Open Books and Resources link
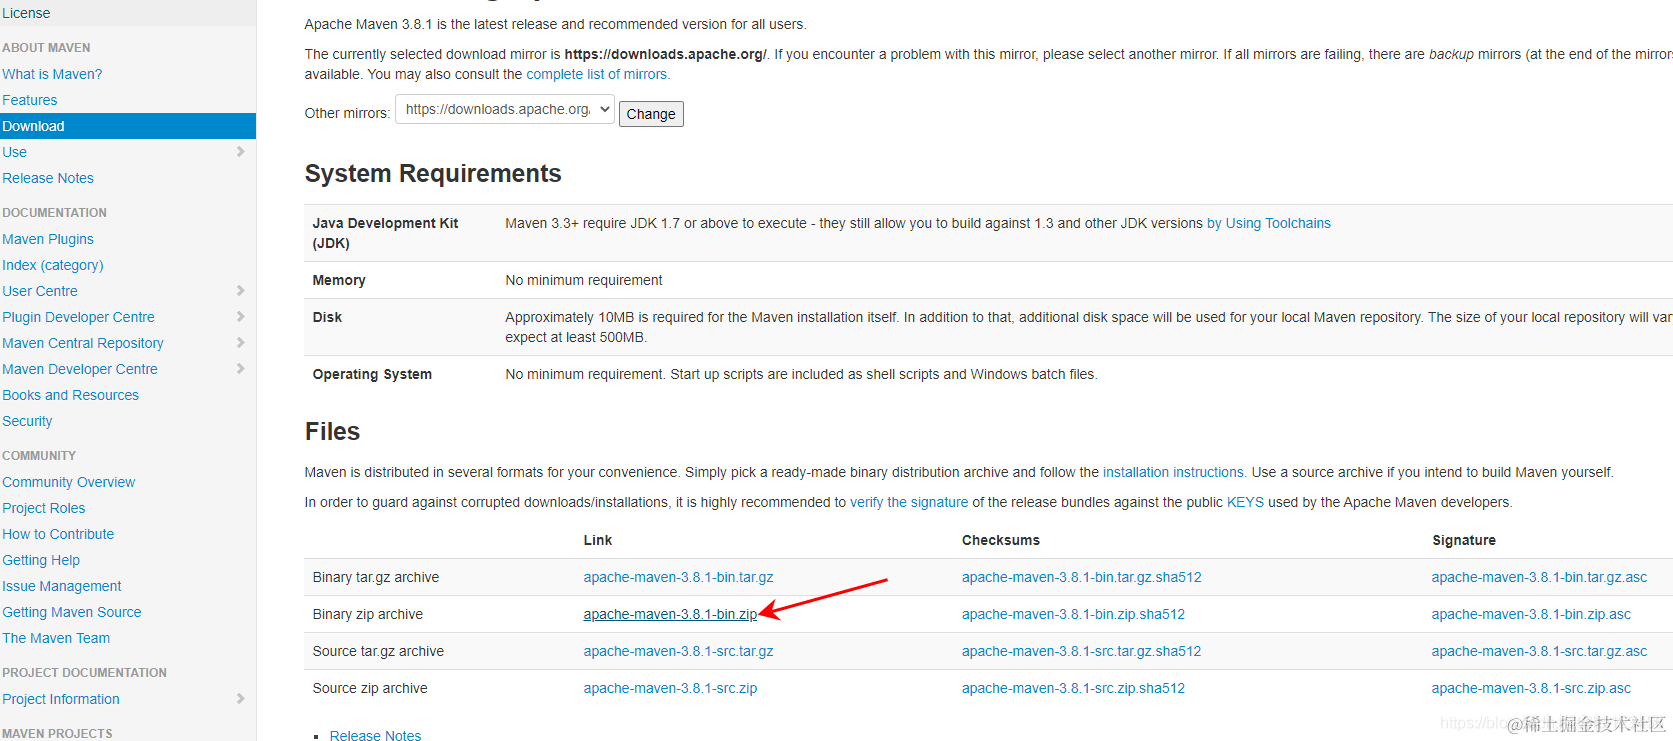 tap(71, 395)
